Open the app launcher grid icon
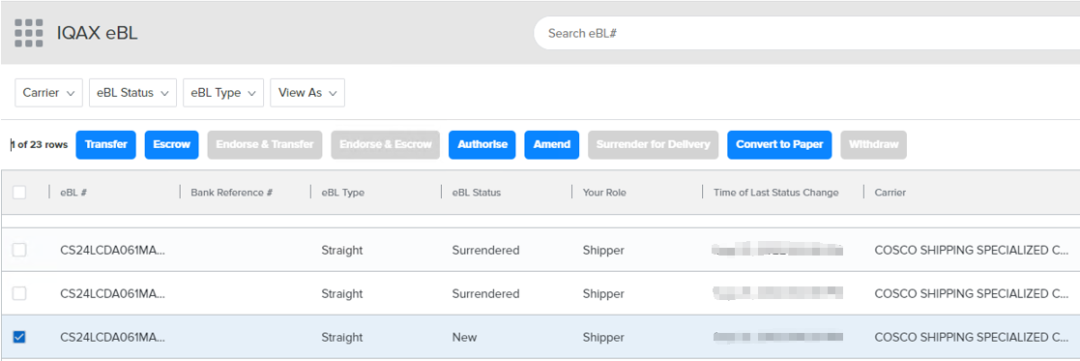 pyautogui.click(x=29, y=33)
